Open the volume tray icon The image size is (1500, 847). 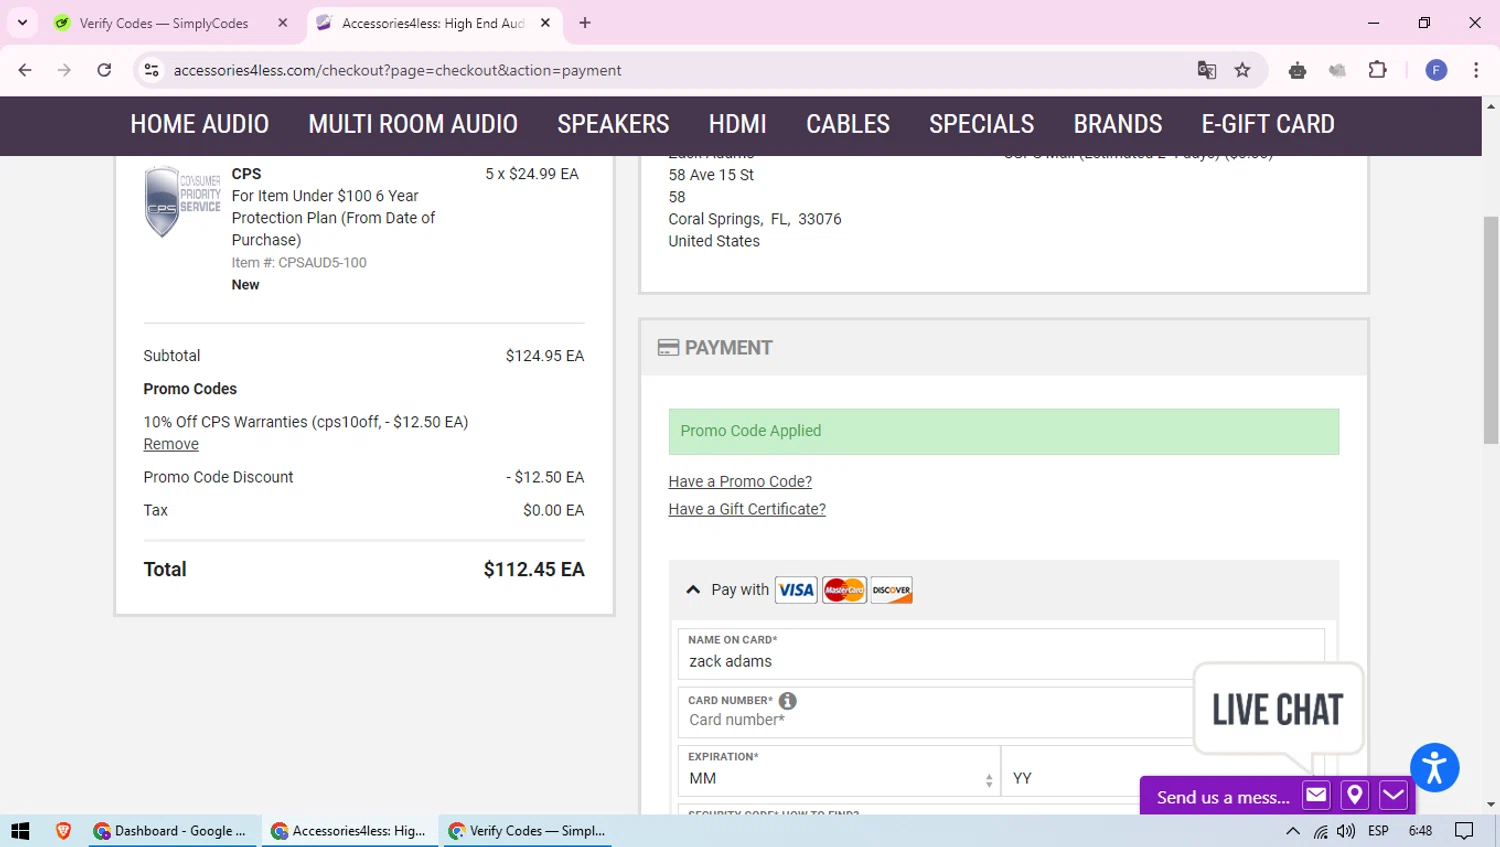[x=1346, y=831]
